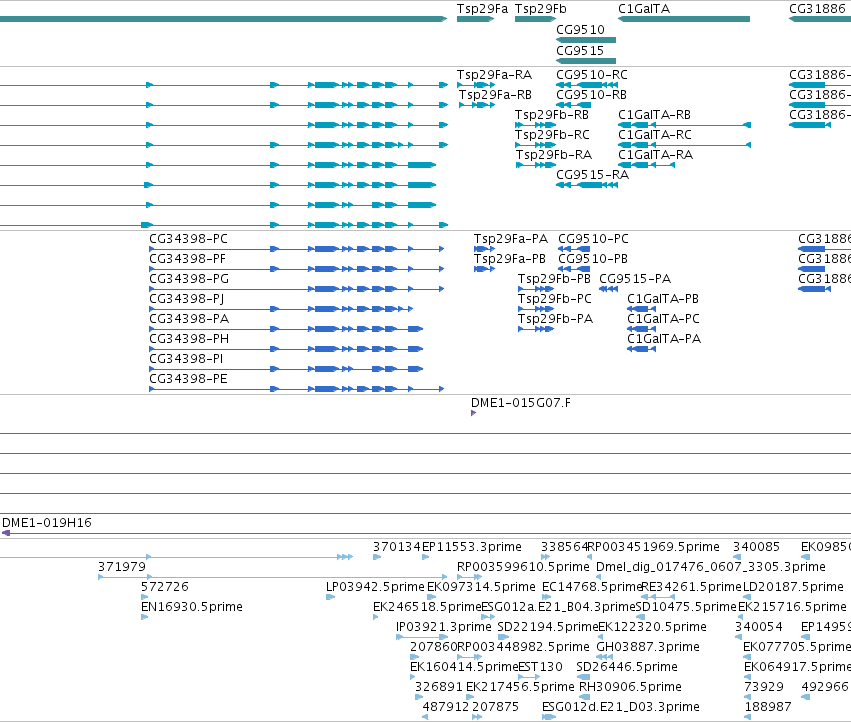The image size is (851, 722).
Task: Select the DME1-019H16 feature label
Action: click(x=47, y=523)
